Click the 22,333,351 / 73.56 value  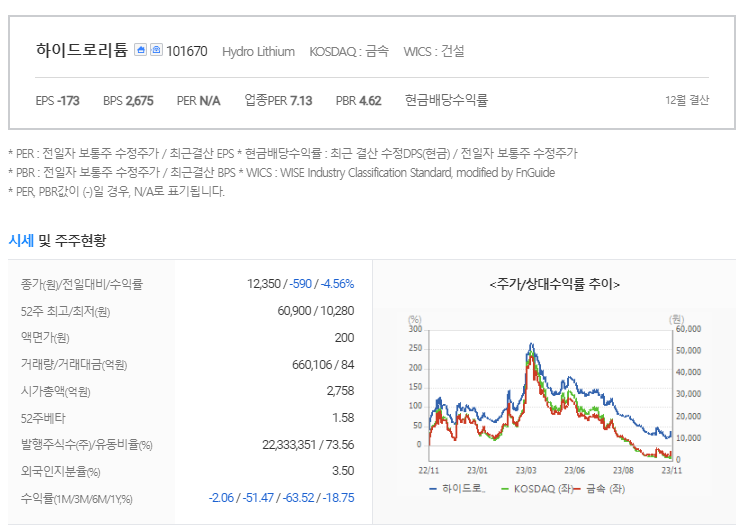click(308, 445)
